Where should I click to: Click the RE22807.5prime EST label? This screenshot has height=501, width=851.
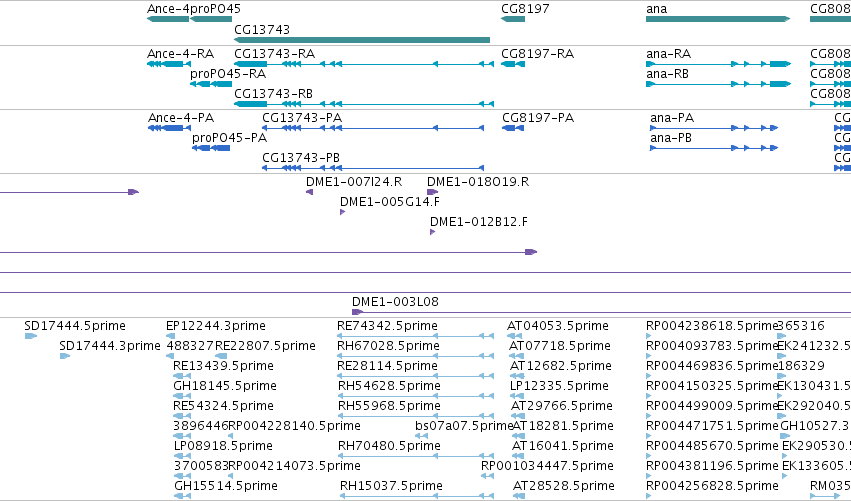(265, 346)
